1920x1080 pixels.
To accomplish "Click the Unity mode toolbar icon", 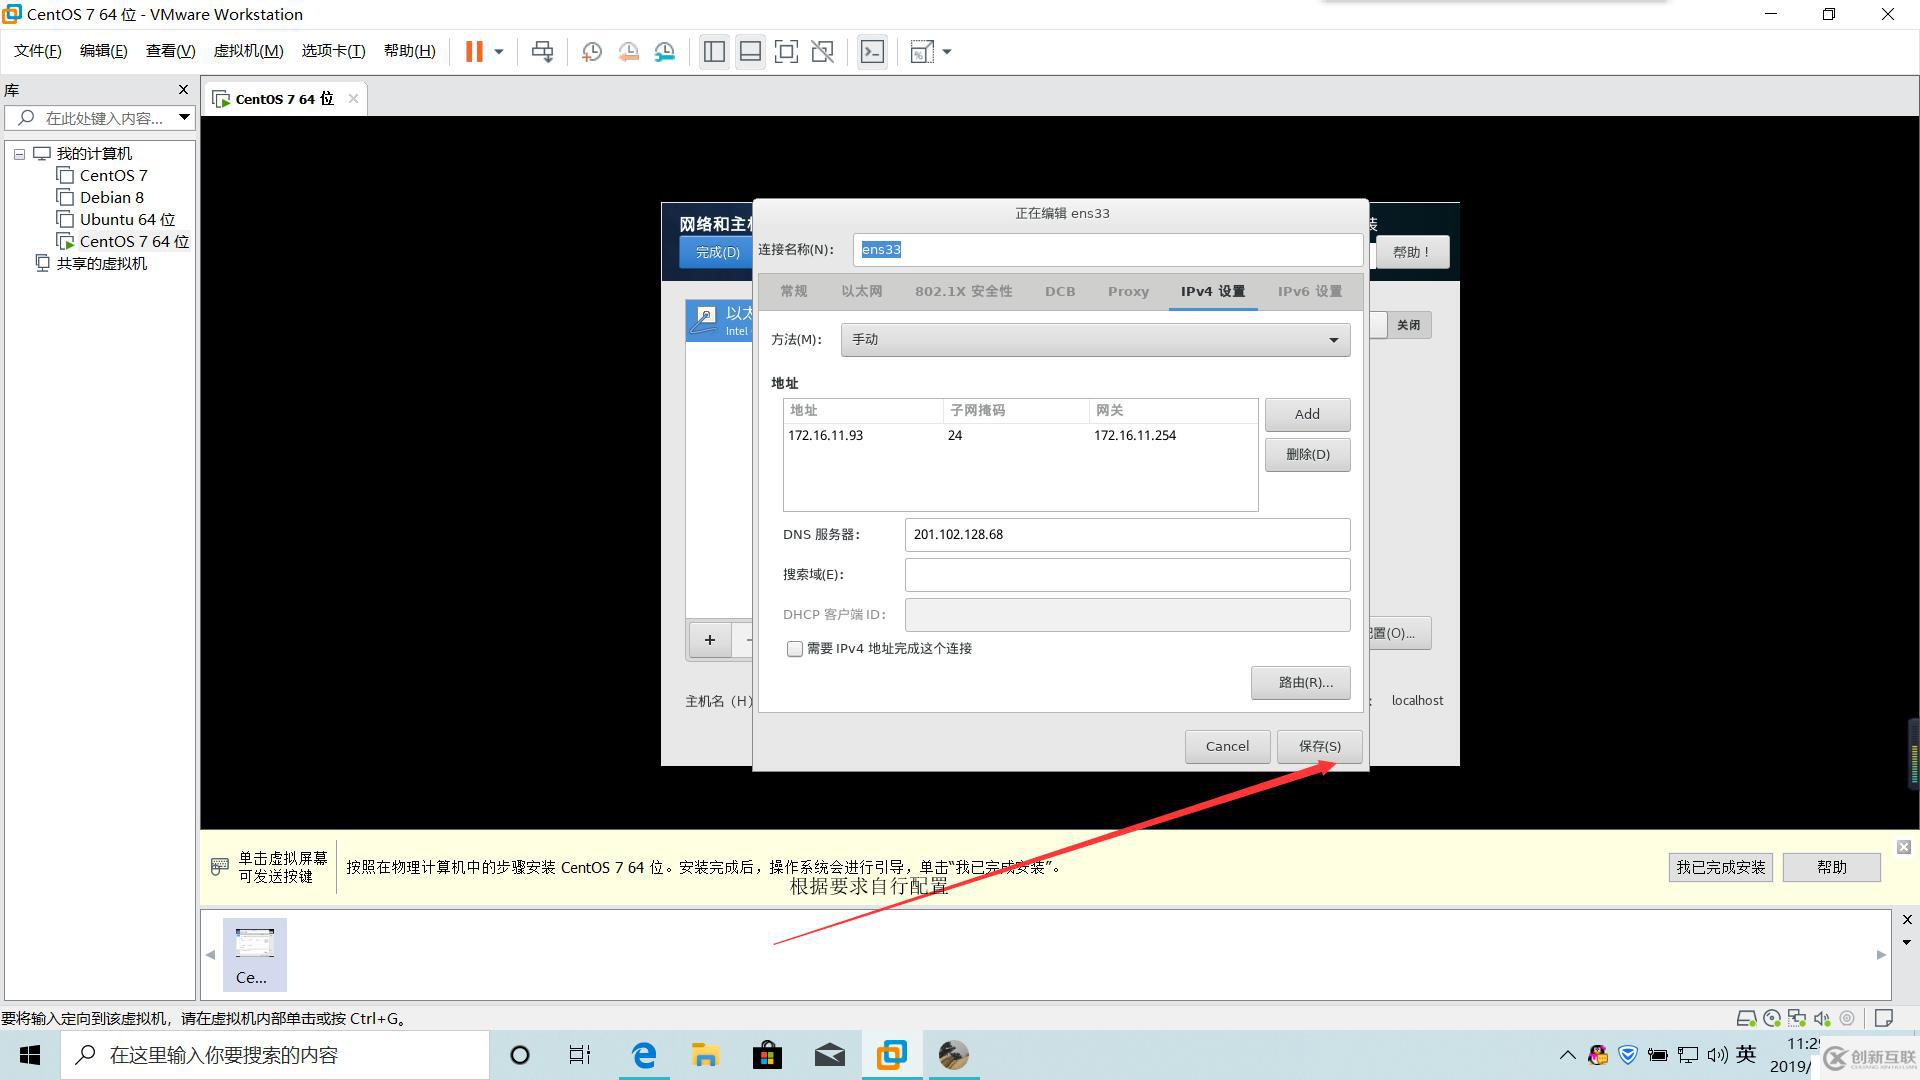I will pos(822,52).
